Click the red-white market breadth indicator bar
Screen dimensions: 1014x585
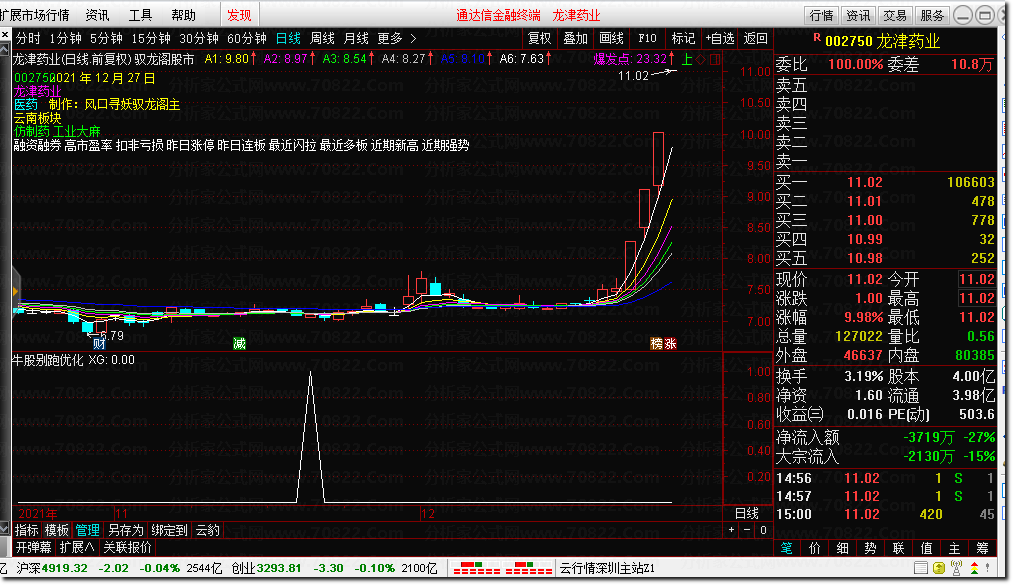pyautogui.click(x=502, y=568)
